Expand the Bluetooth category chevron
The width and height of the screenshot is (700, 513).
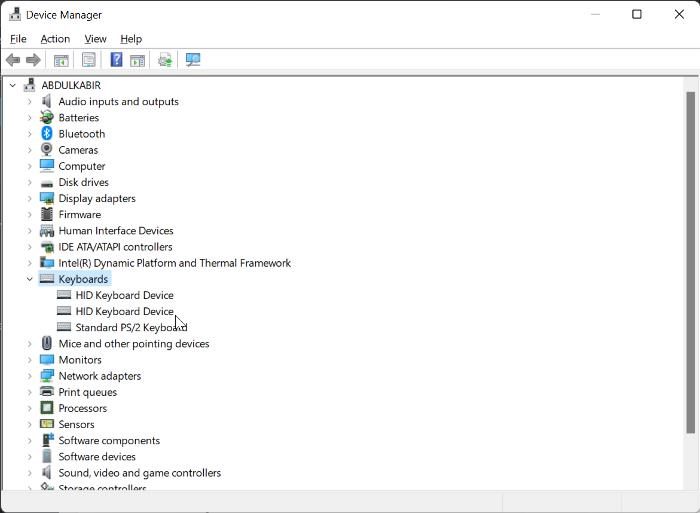(x=29, y=134)
